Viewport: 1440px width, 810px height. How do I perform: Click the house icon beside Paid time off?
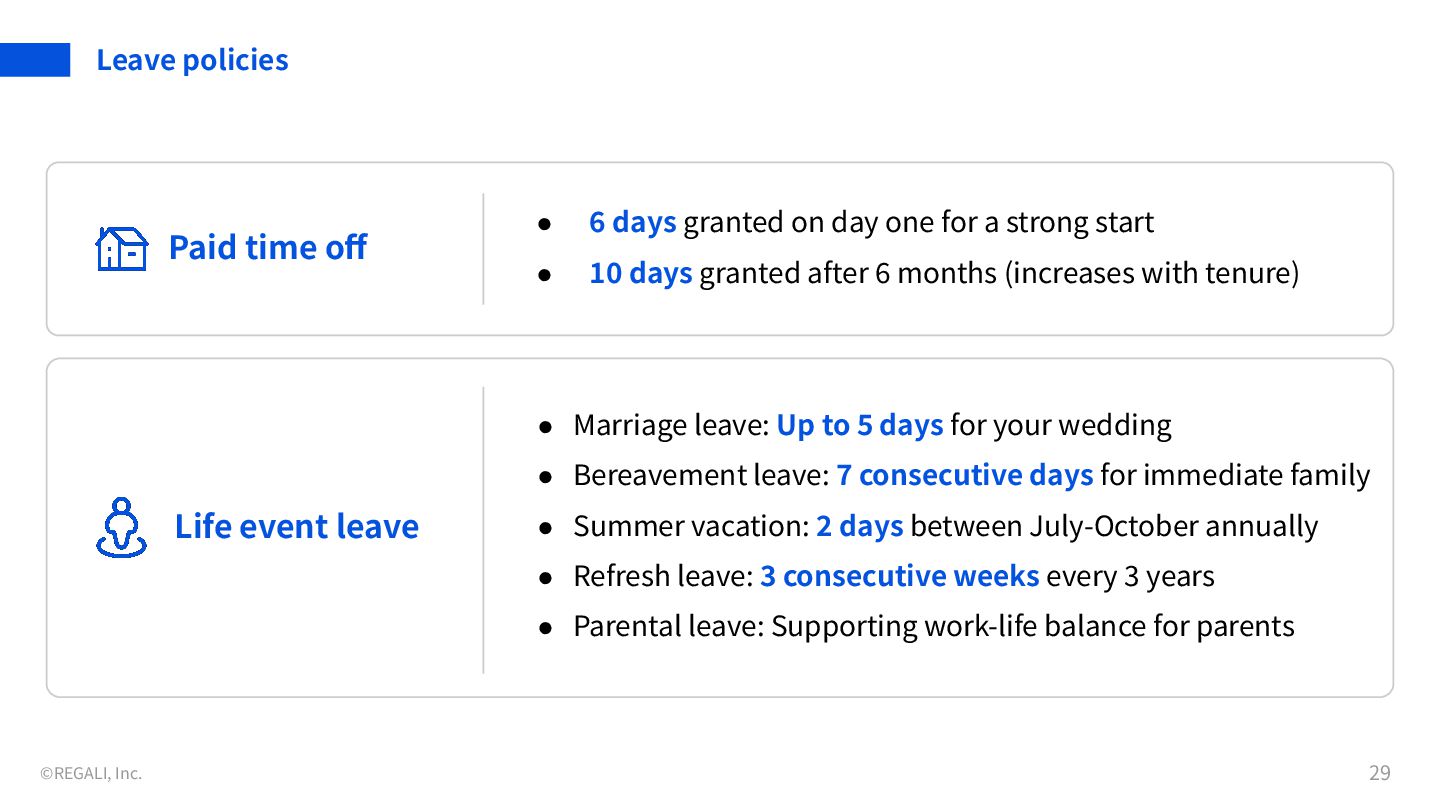click(121, 248)
